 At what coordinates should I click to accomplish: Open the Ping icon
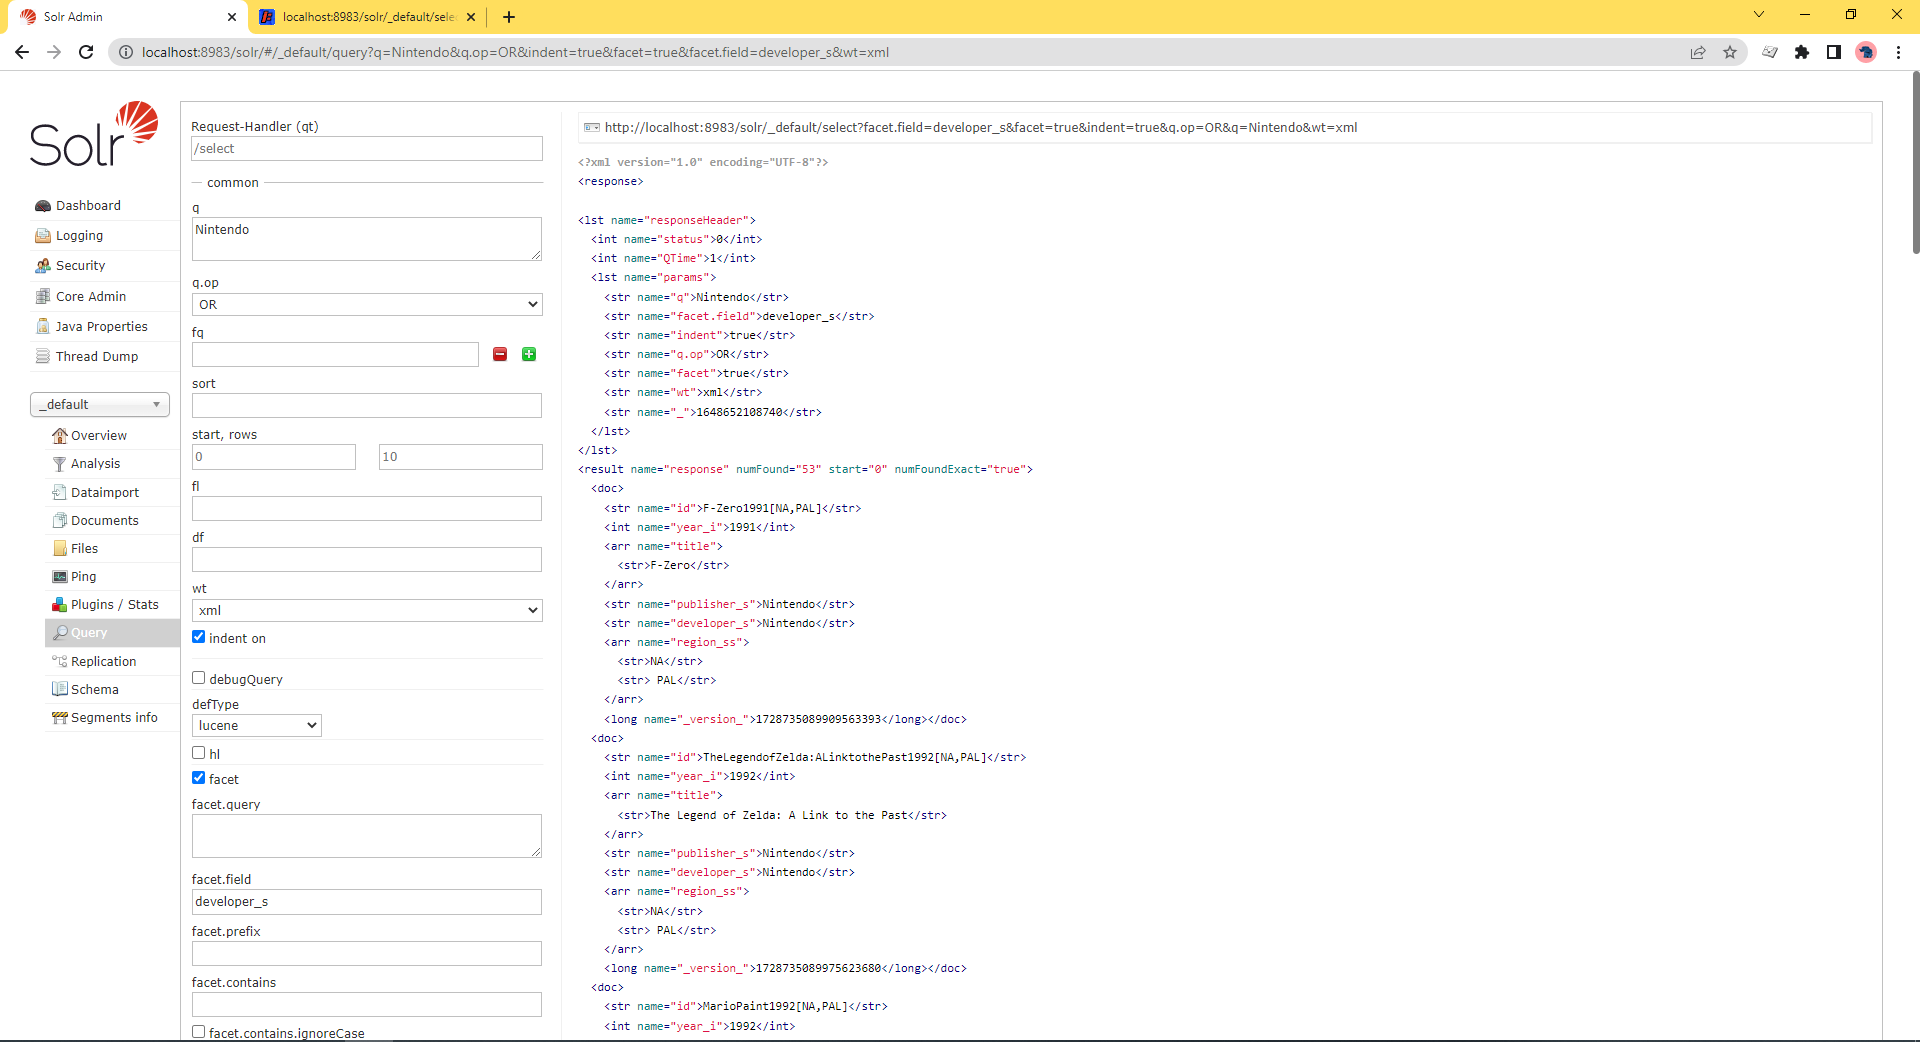tap(60, 577)
